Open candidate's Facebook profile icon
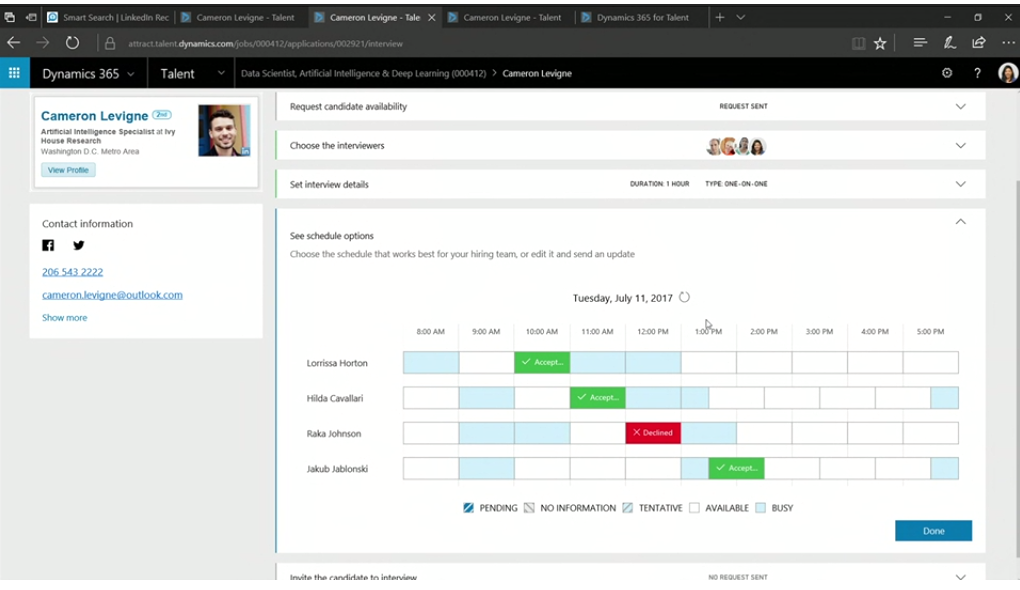Viewport: 1020px width, 590px height. 48,246
